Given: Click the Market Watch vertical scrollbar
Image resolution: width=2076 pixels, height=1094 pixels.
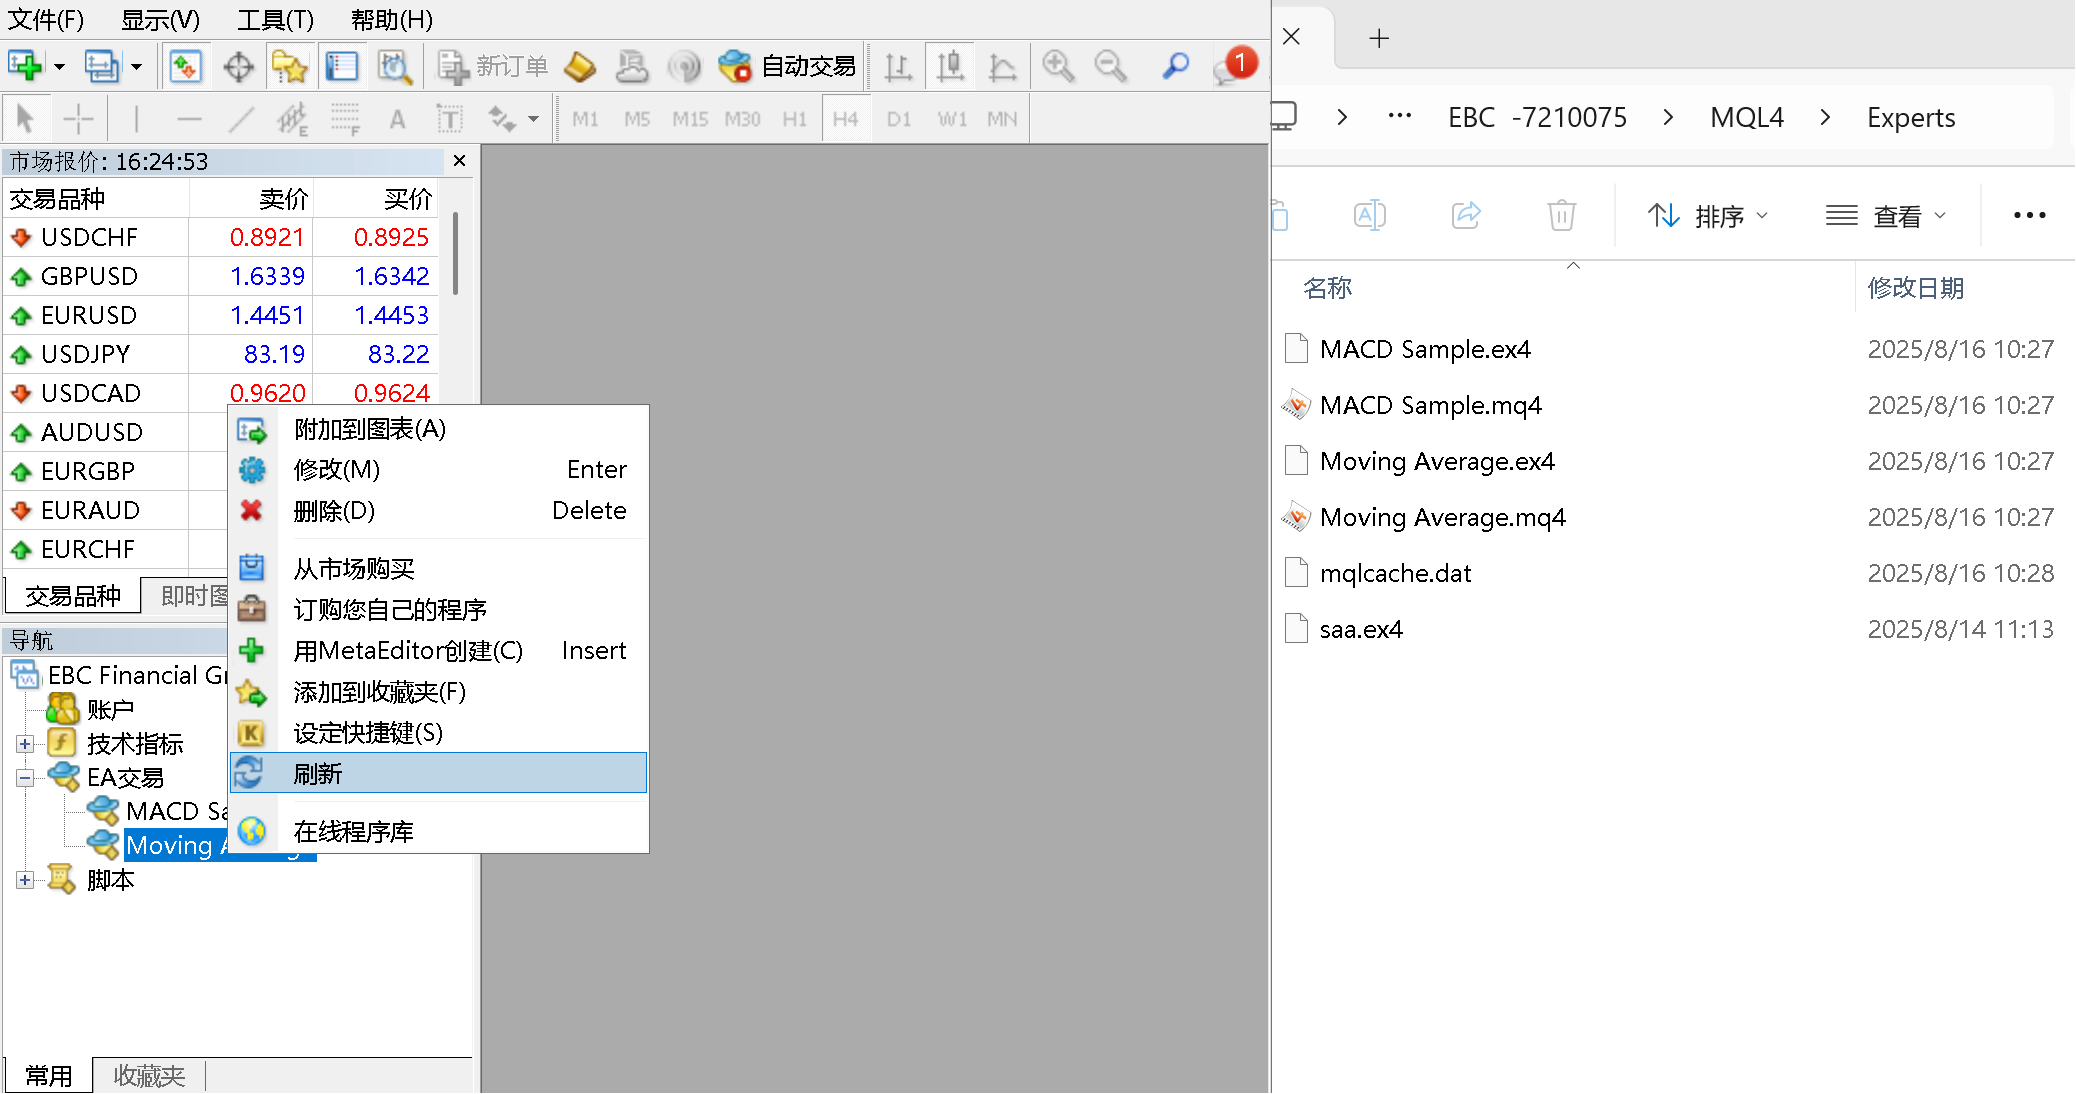Looking at the screenshot, I should [x=456, y=254].
